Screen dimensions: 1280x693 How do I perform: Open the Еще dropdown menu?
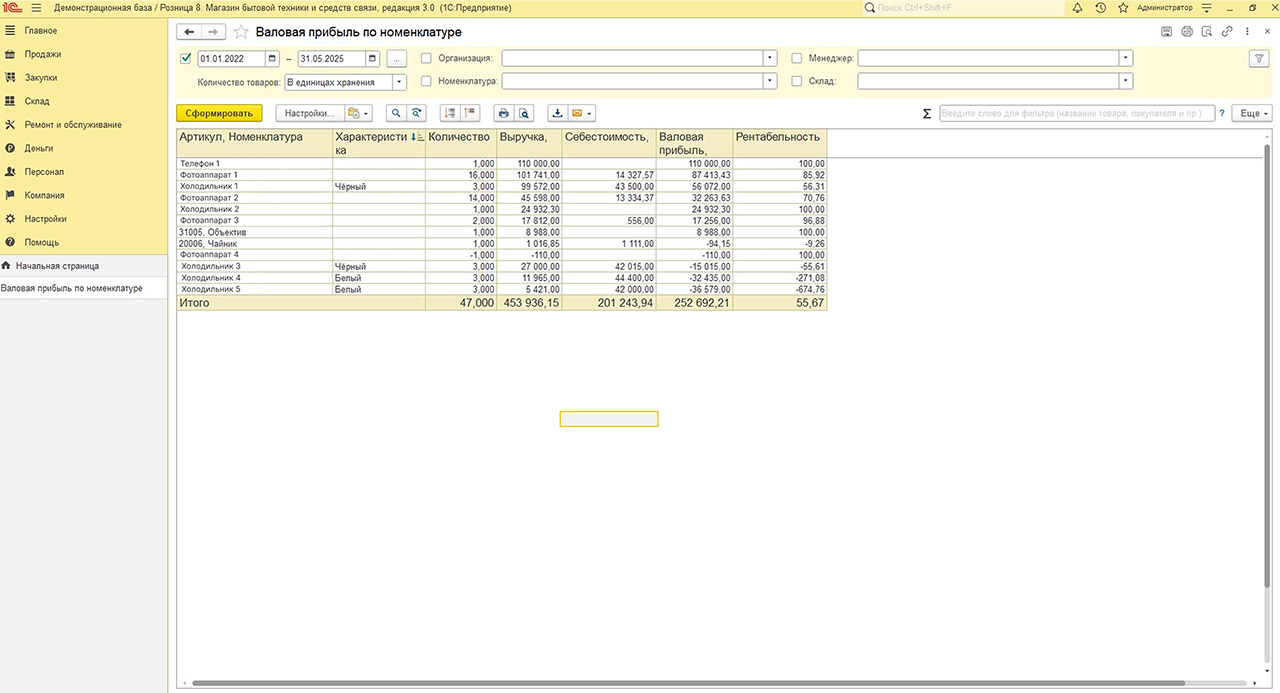click(x=1252, y=114)
